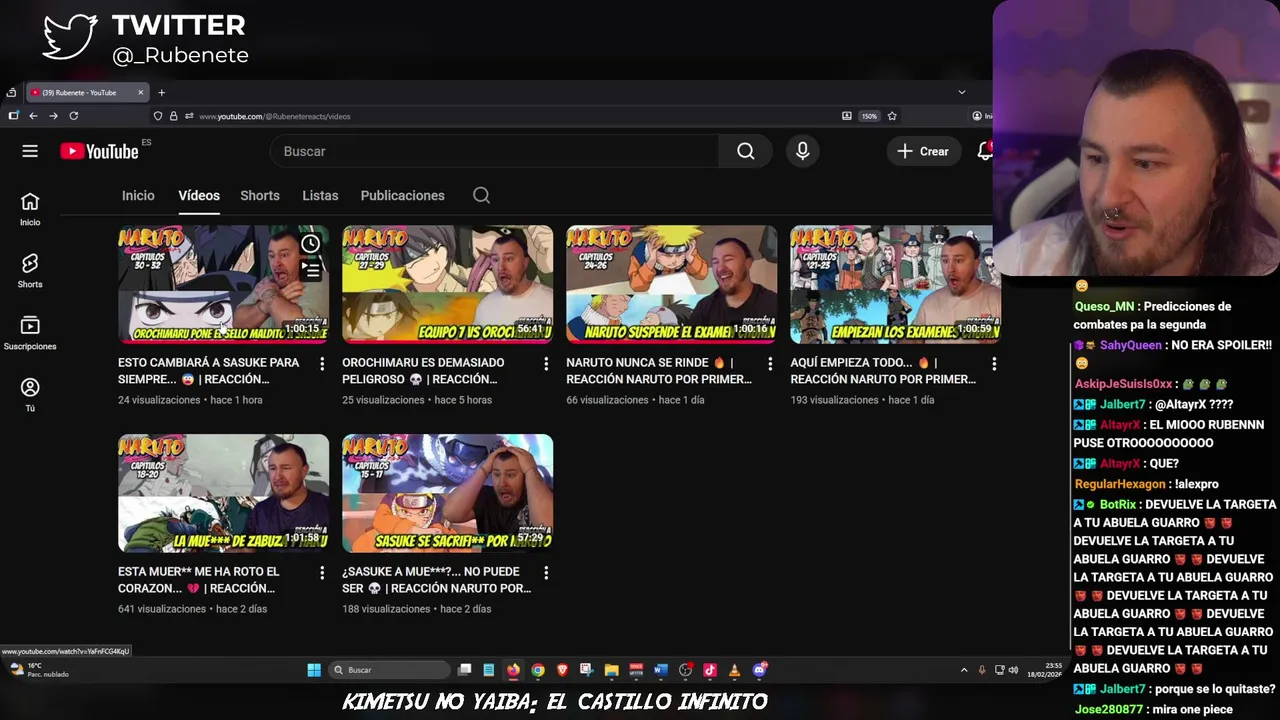Open Shorts in the left sidebar

point(30,270)
